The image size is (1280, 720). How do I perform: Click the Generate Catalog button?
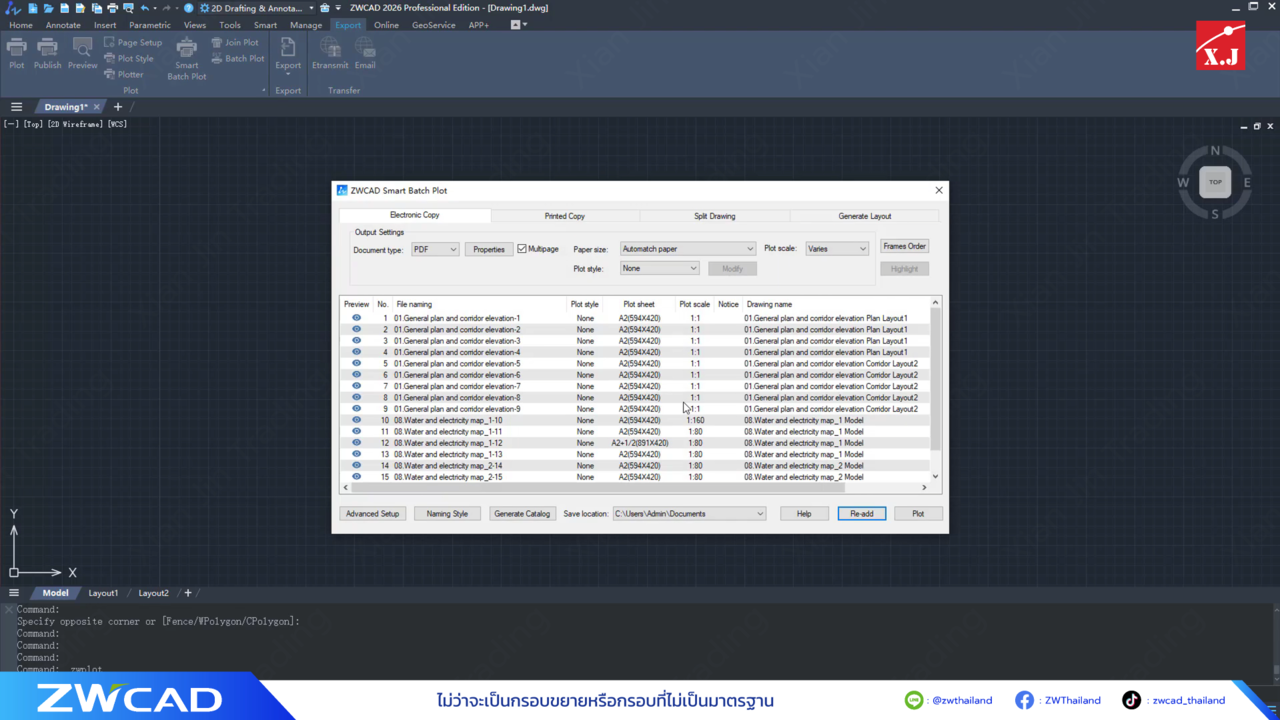522,514
